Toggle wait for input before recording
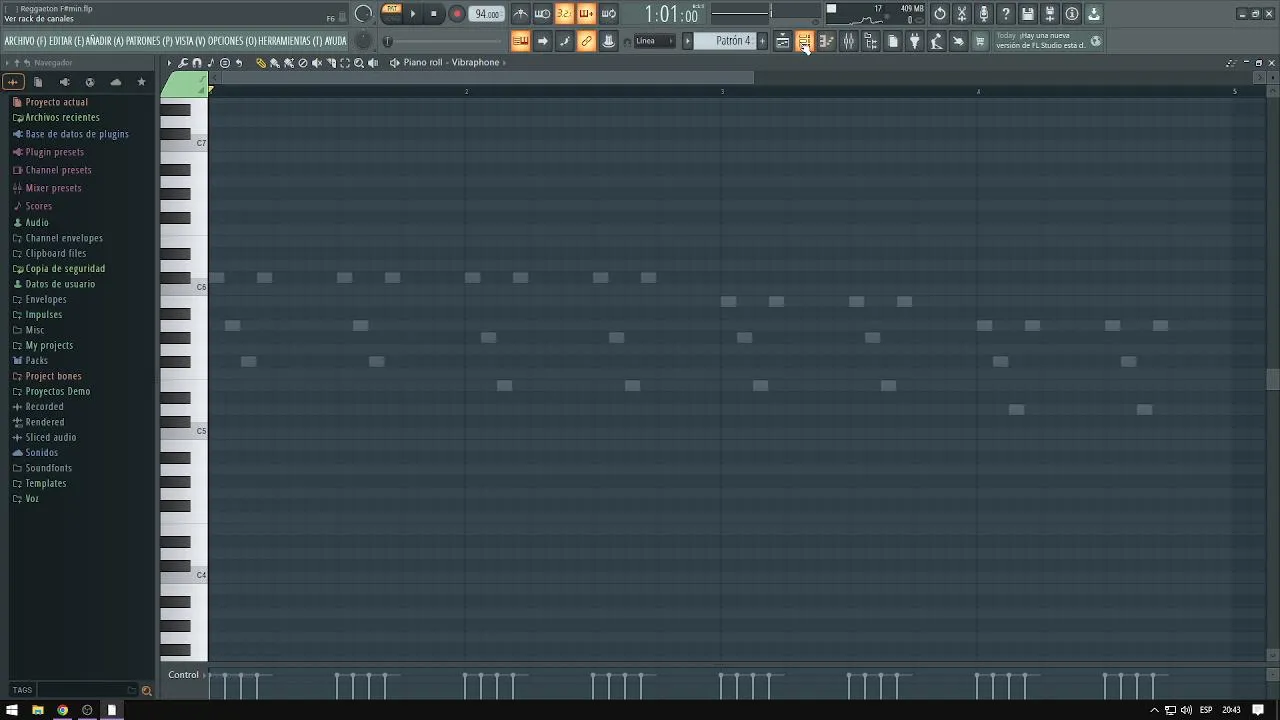Screen dimensions: 1280x720 pyautogui.click(x=542, y=14)
